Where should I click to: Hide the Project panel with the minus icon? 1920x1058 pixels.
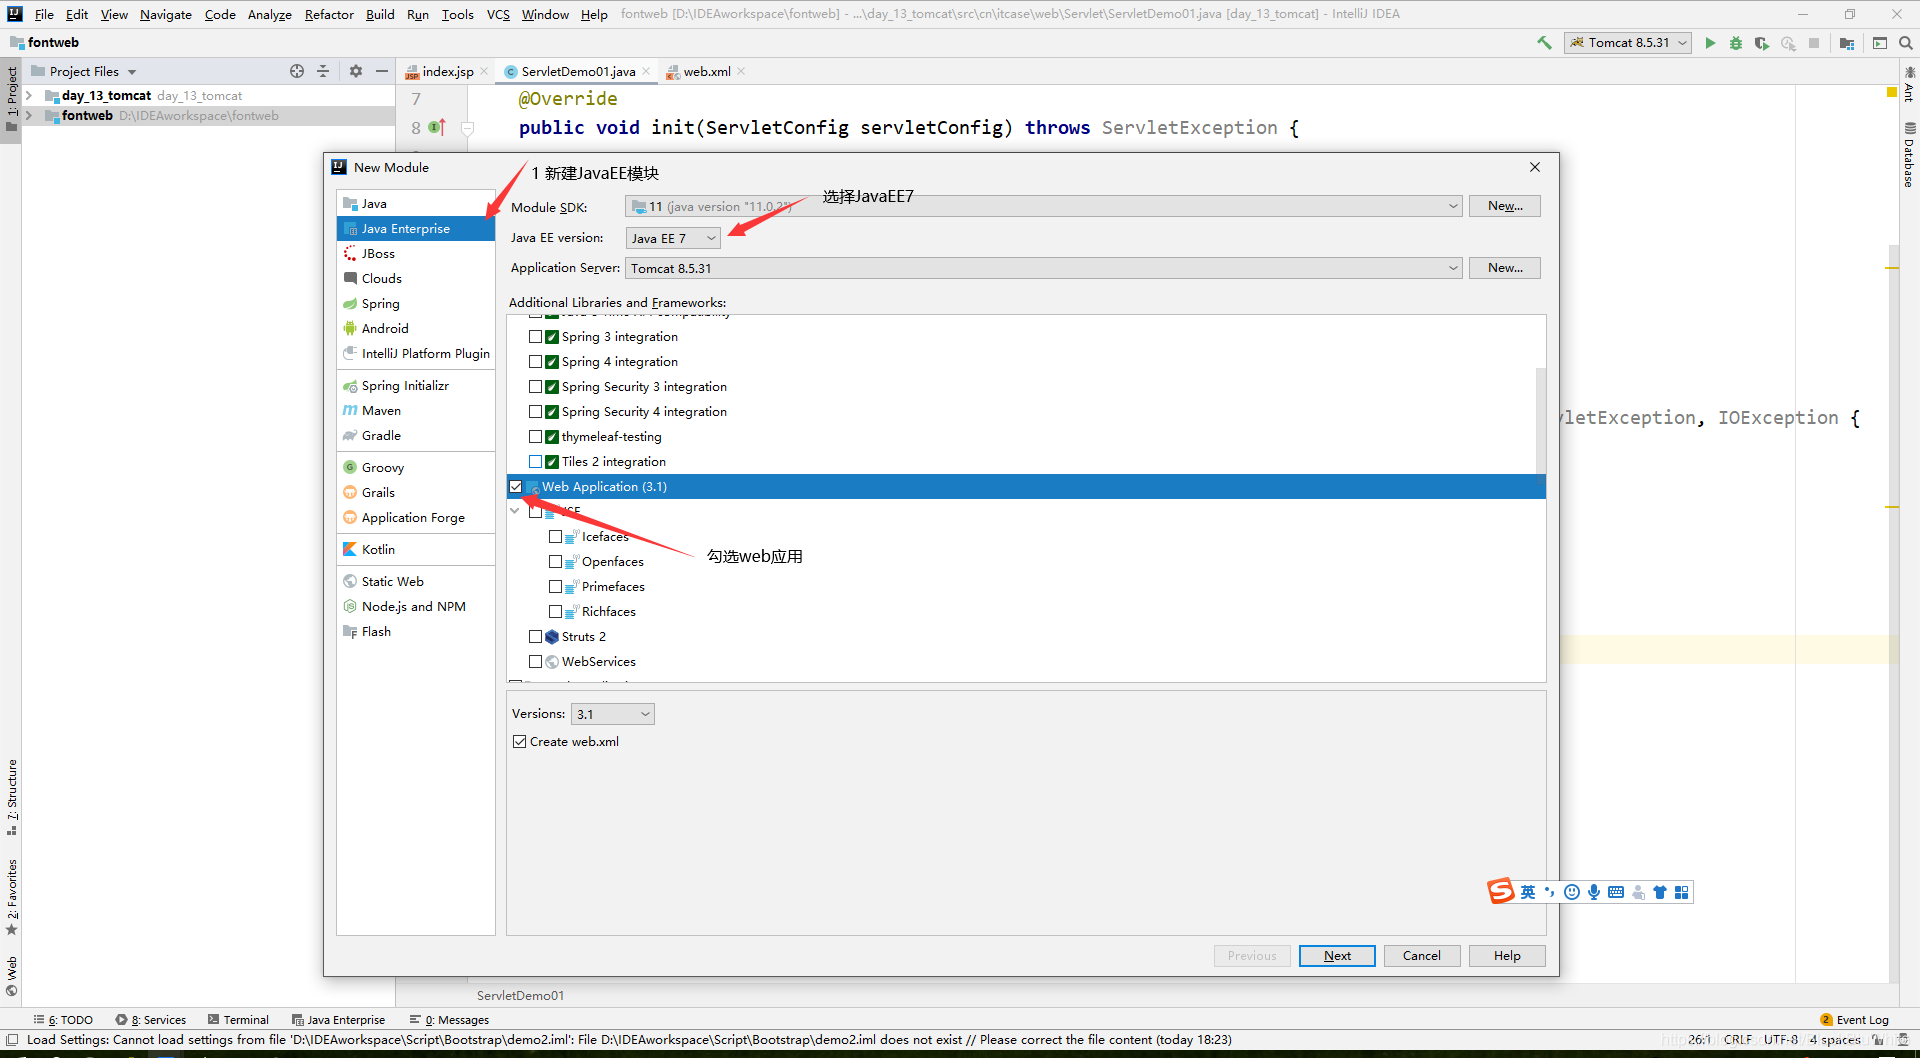point(381,71)
